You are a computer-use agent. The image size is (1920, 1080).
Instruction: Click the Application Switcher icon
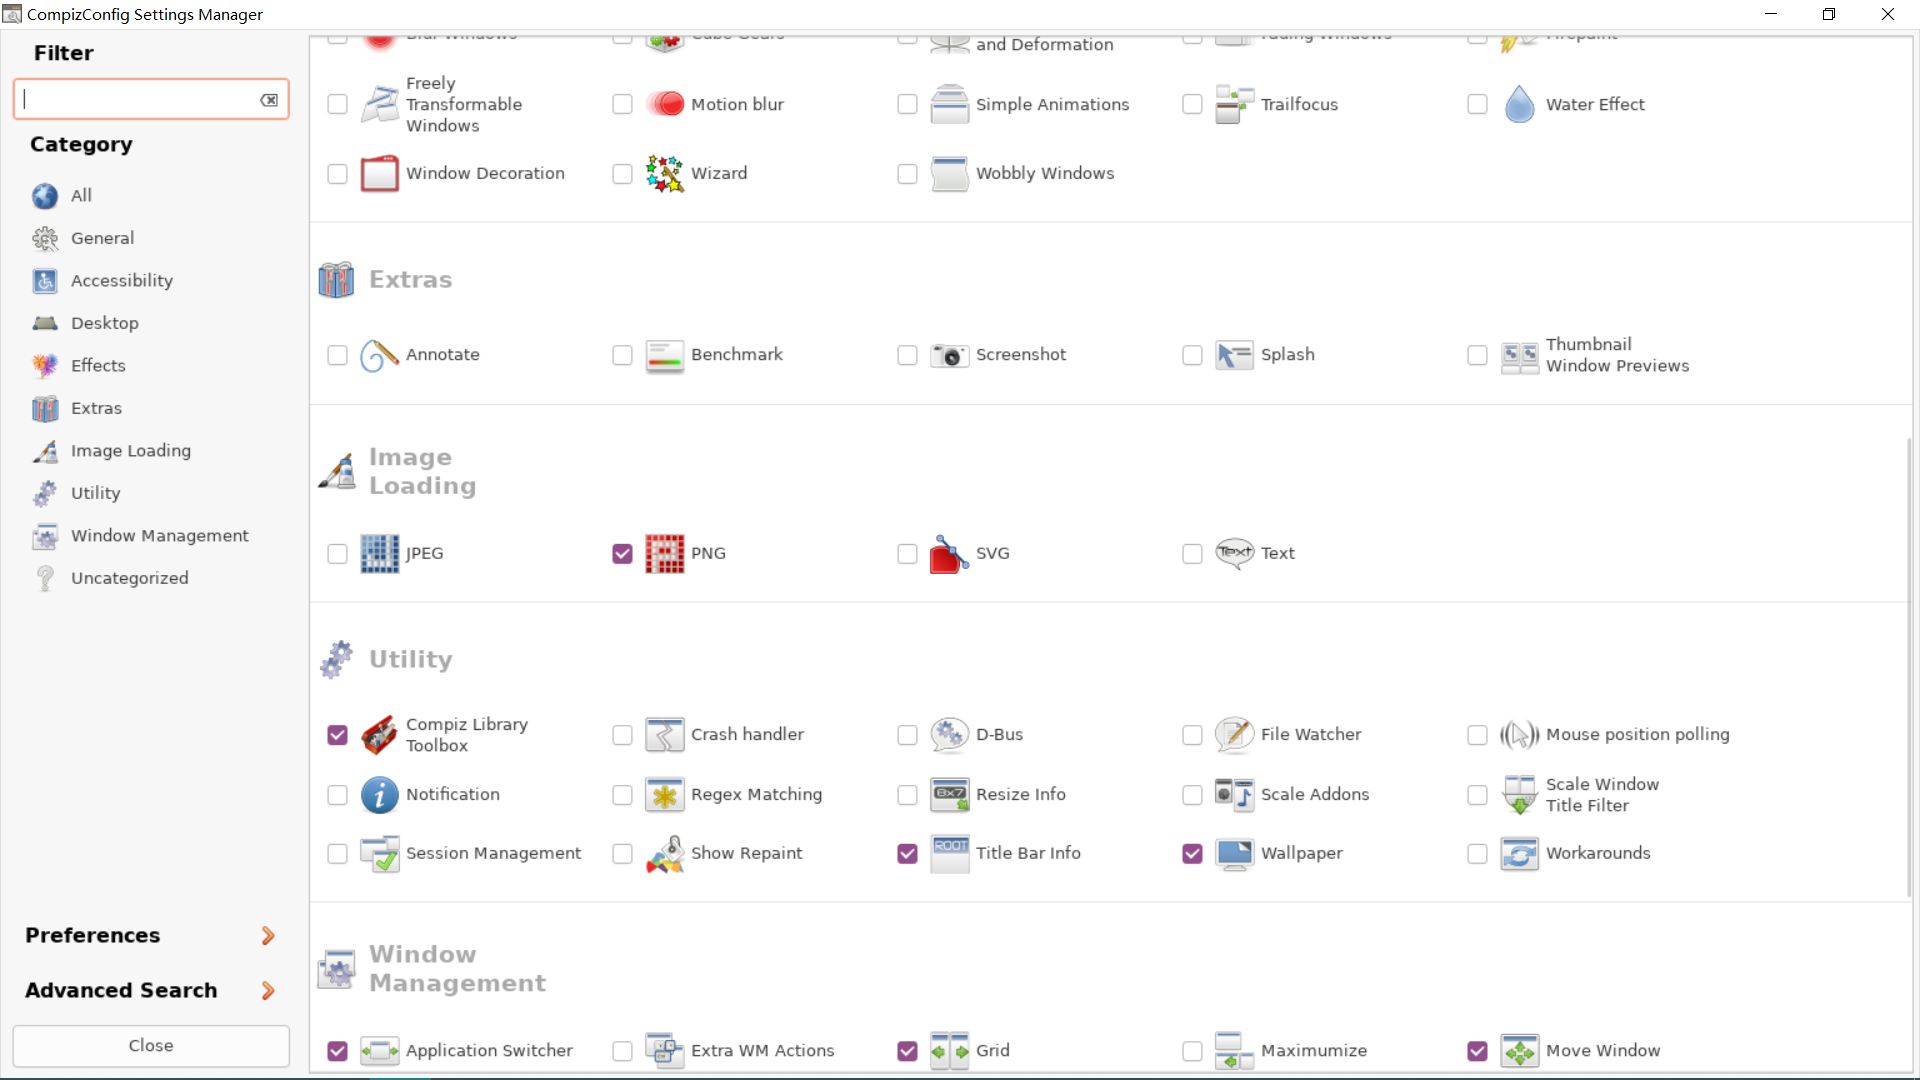[379, 1051]
